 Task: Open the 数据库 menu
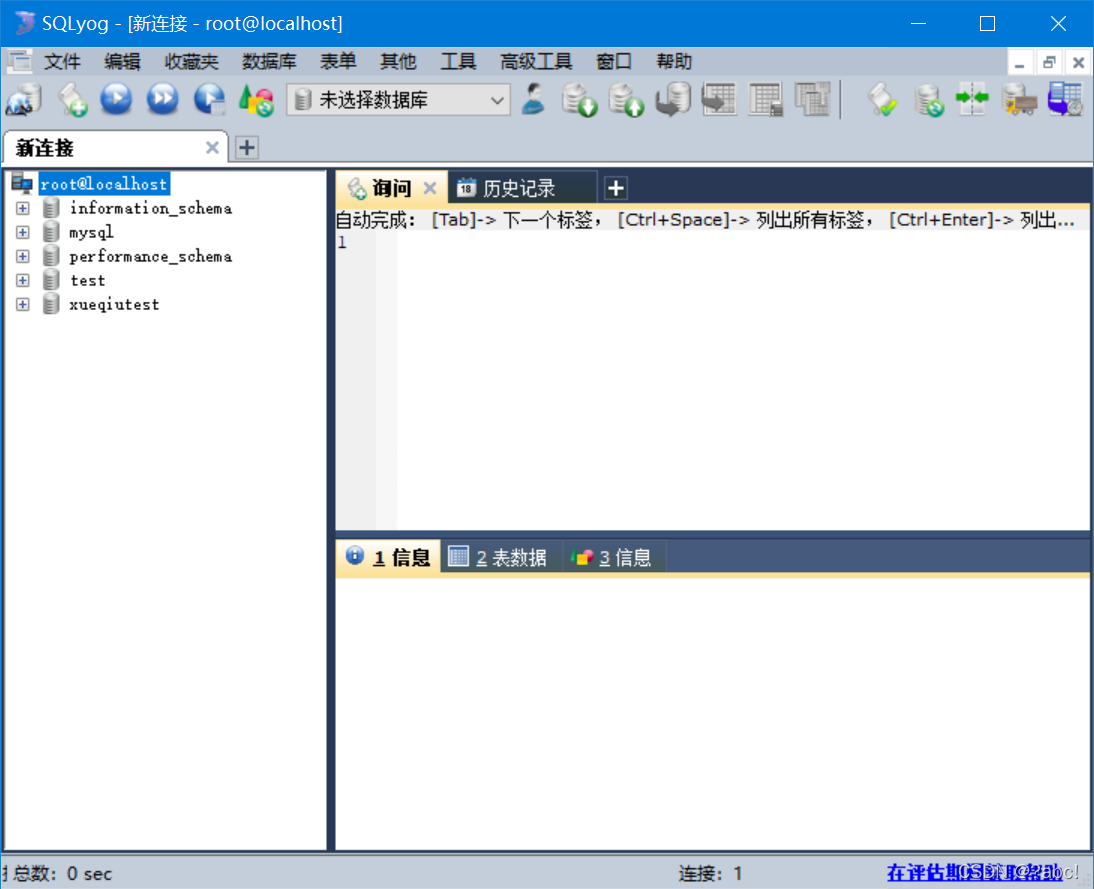(269, 62)
